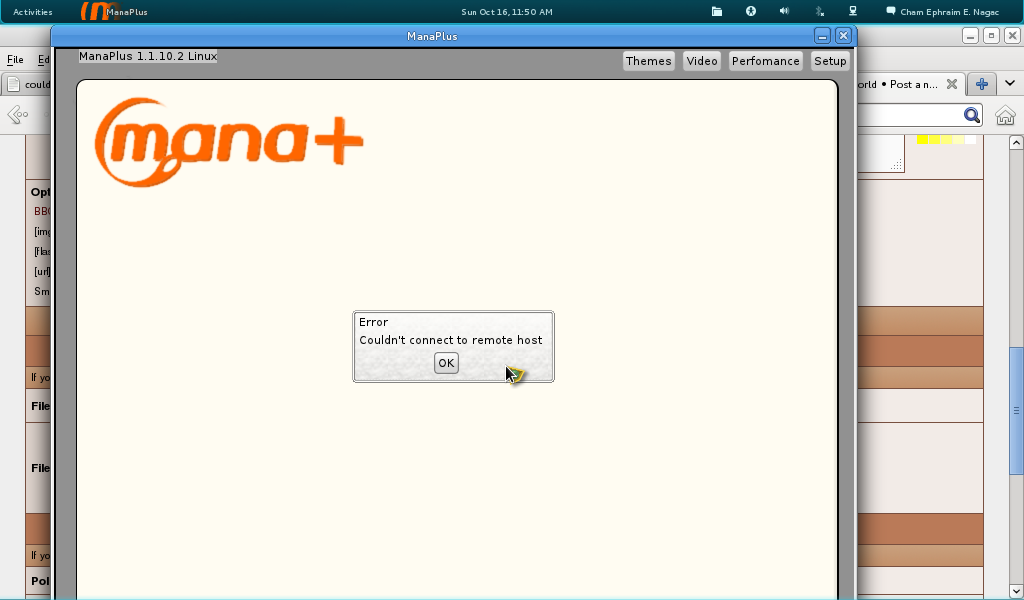Go to the browser home page icon

point(1005,116)
